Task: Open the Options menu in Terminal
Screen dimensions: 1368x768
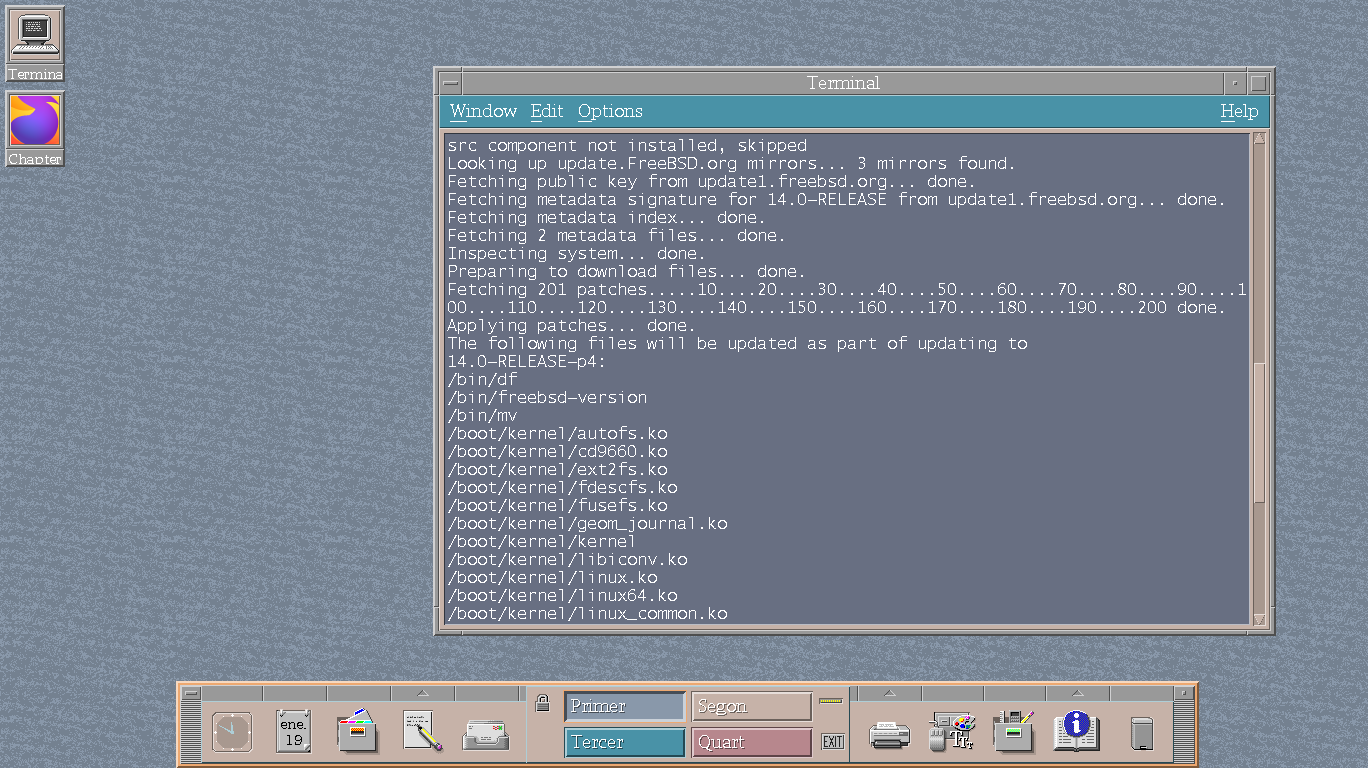Action: [610, 111]
